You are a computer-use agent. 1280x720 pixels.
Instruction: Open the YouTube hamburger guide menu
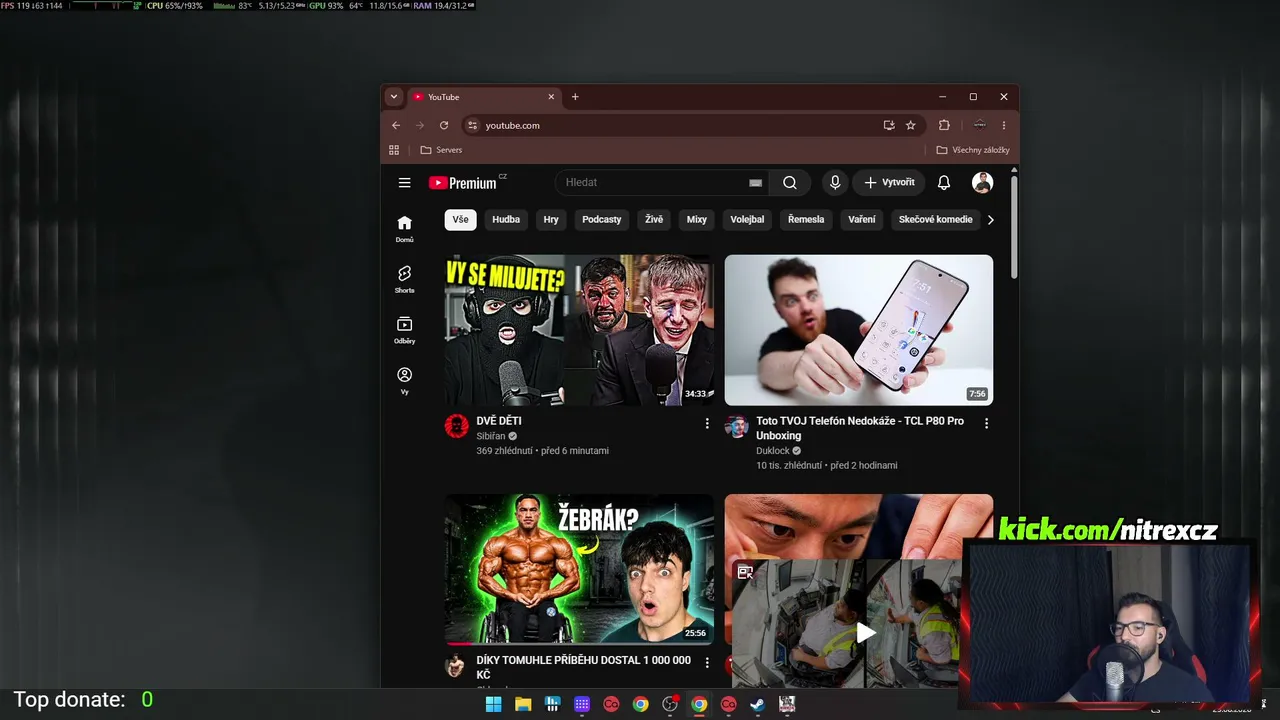404,183
